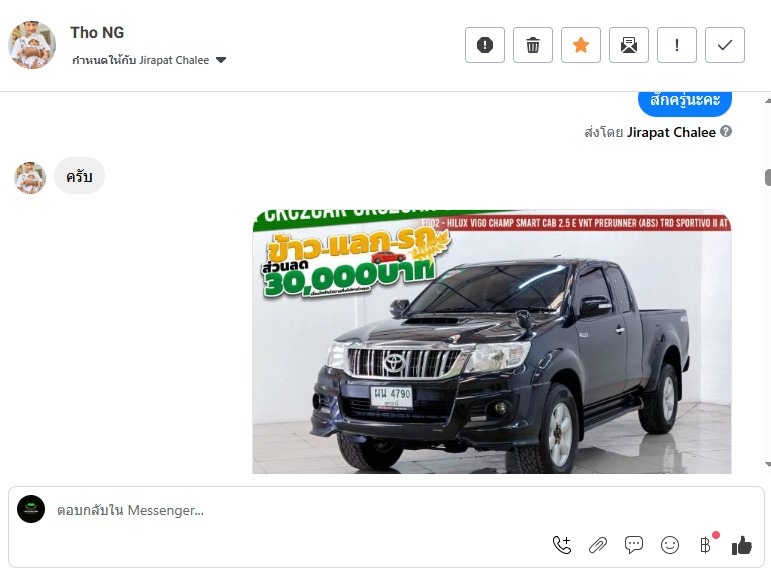Open the Hilux Vigo truck image
Image resolution: width=771 pixels, height=573 pixels.
point(492,342)
